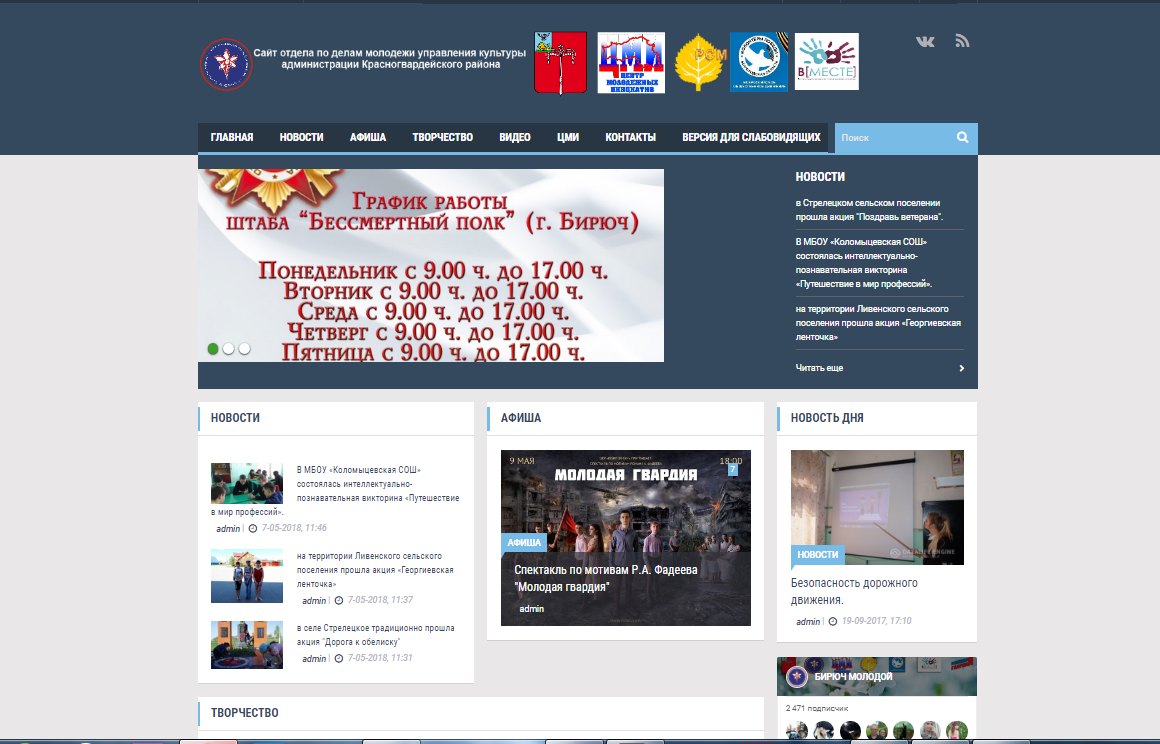Viewport: 1160px width, 744px height.
Task: Open the red coat of arms logo
Action: click(560, 63)
